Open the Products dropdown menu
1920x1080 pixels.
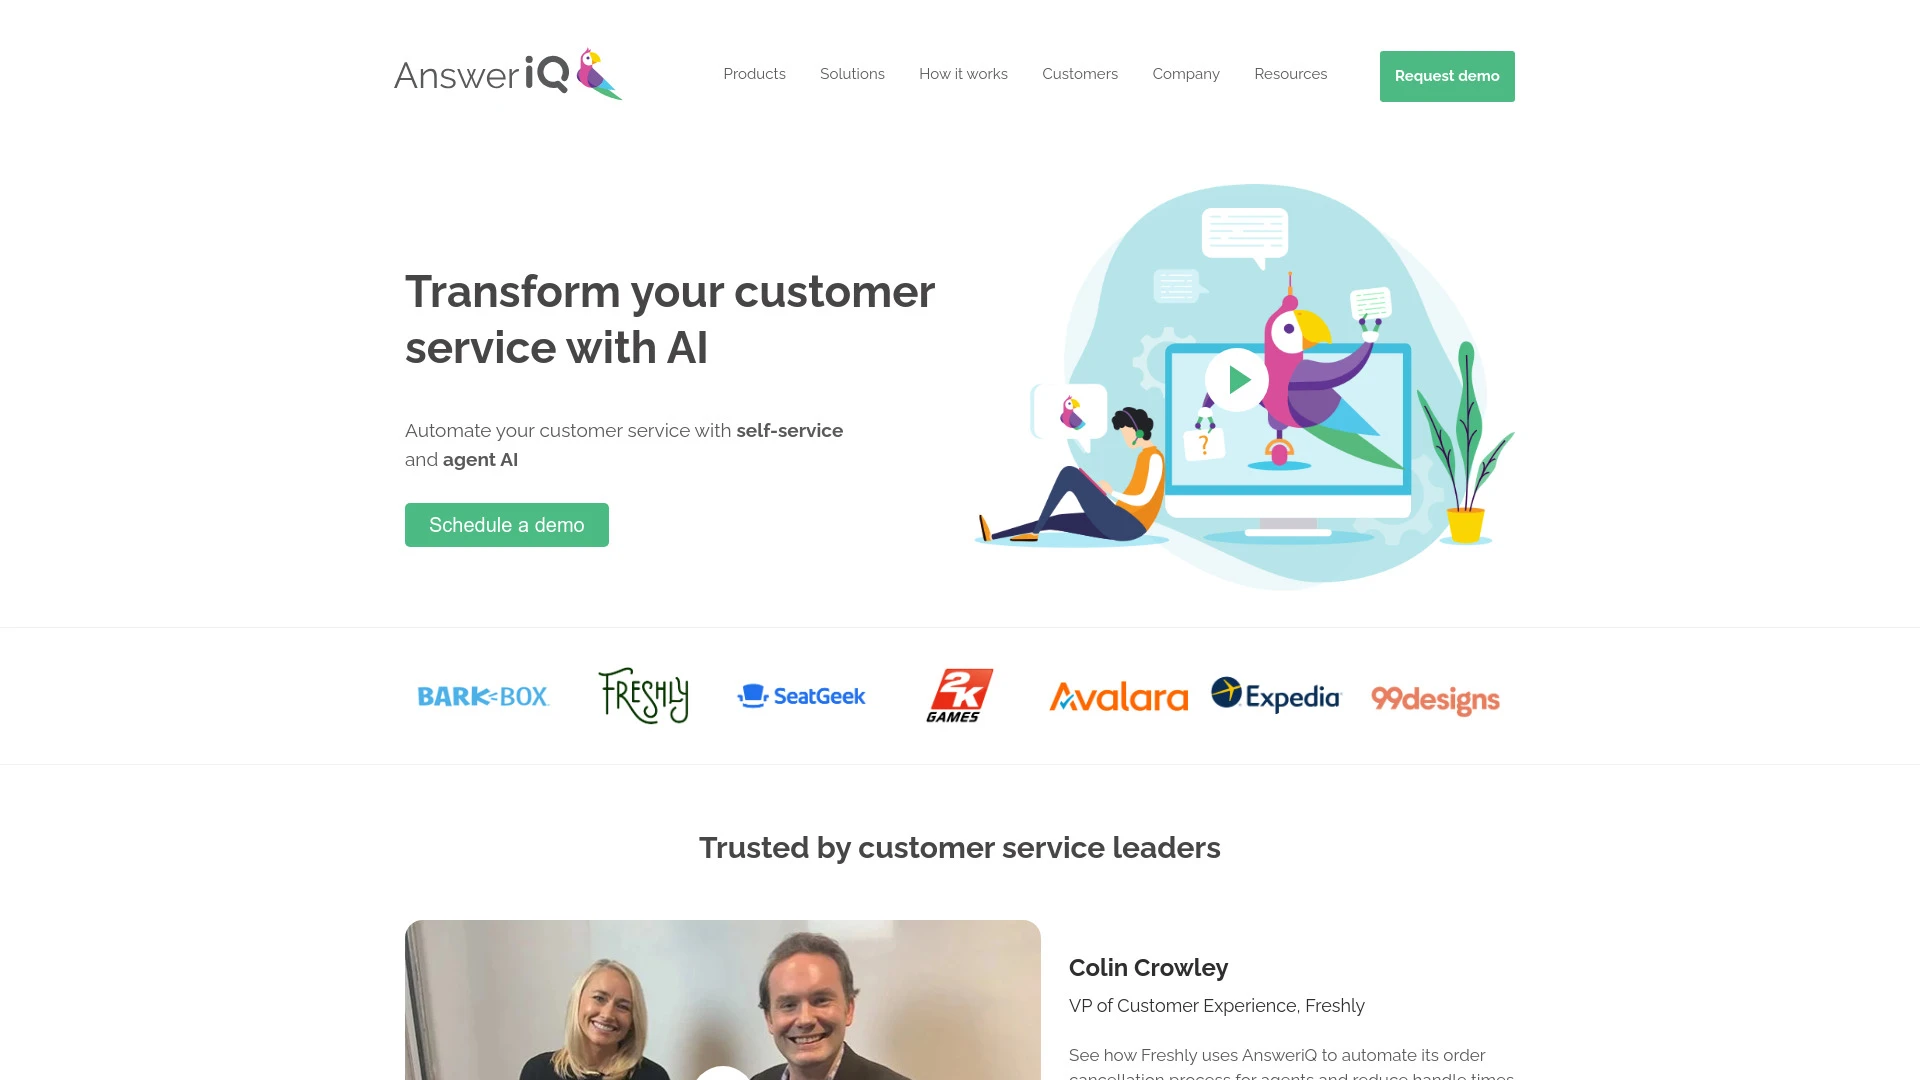(x=753, y=73)
